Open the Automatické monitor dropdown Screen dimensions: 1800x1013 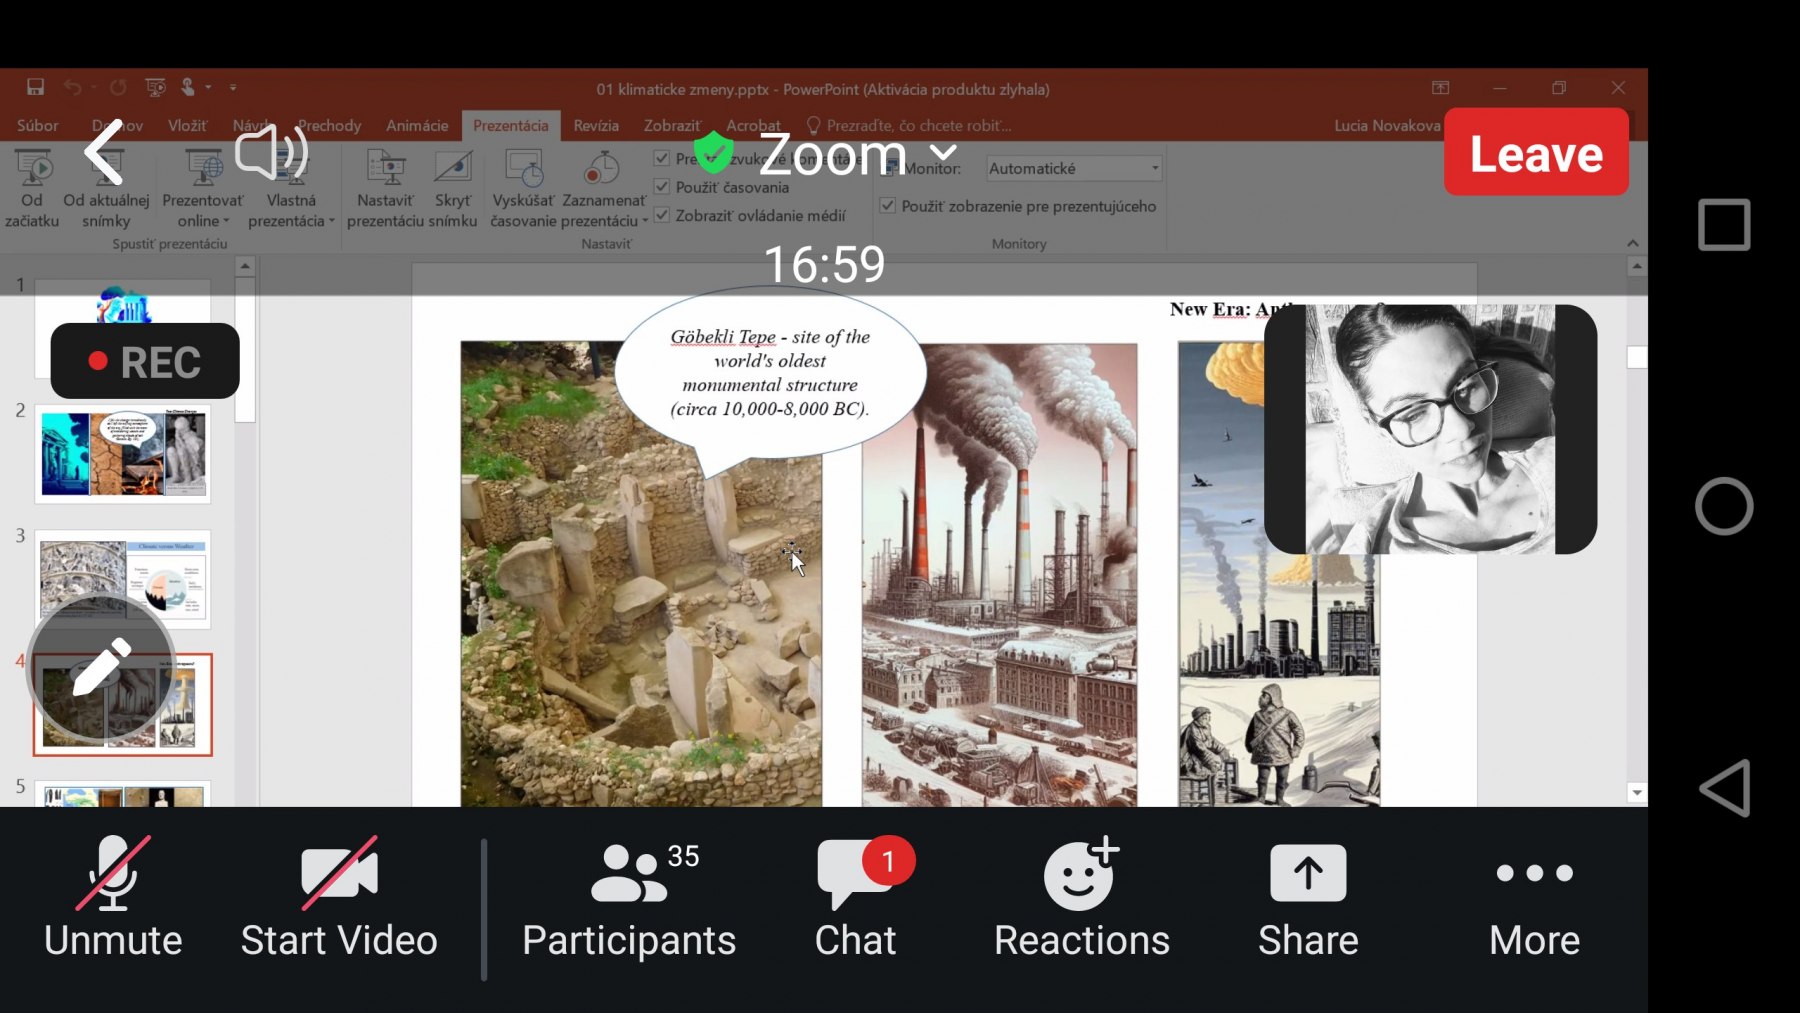pyautogui.click(x=1074, y=168)
